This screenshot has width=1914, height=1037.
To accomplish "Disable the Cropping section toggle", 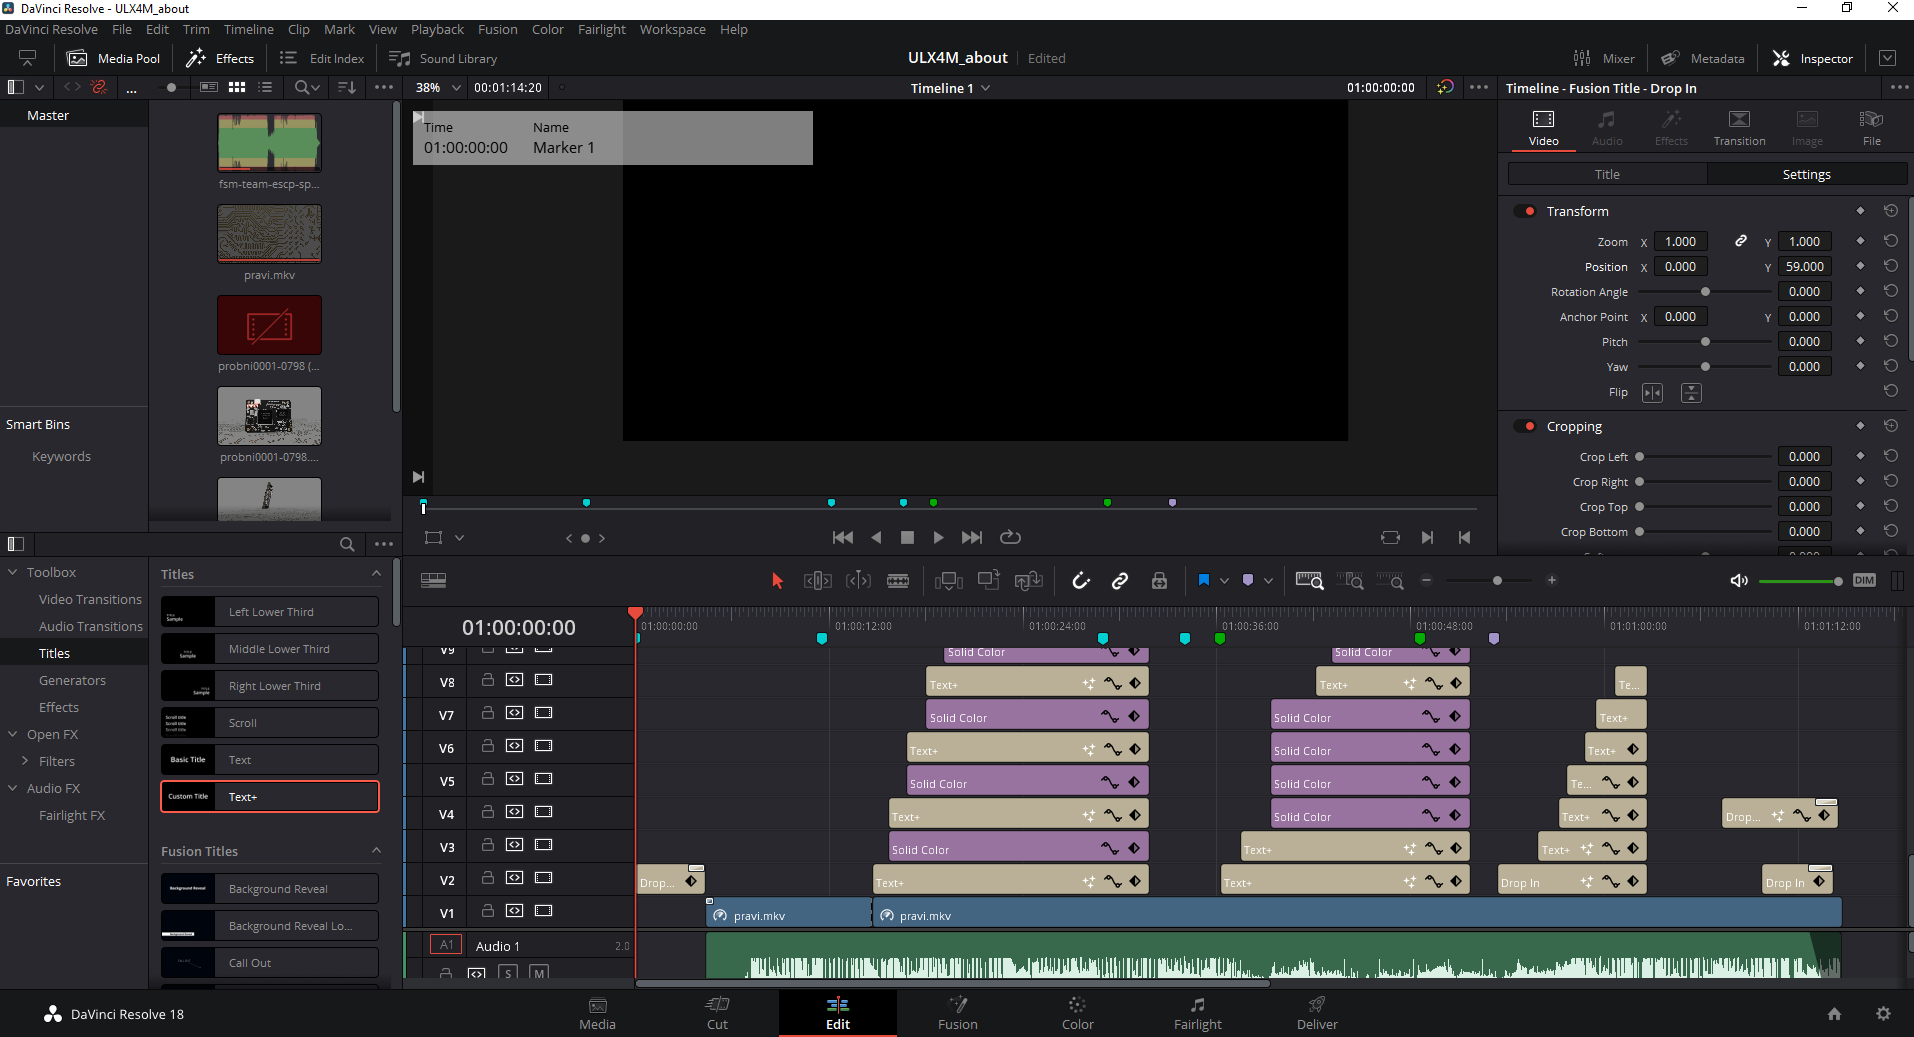I will pos(1525,427).
